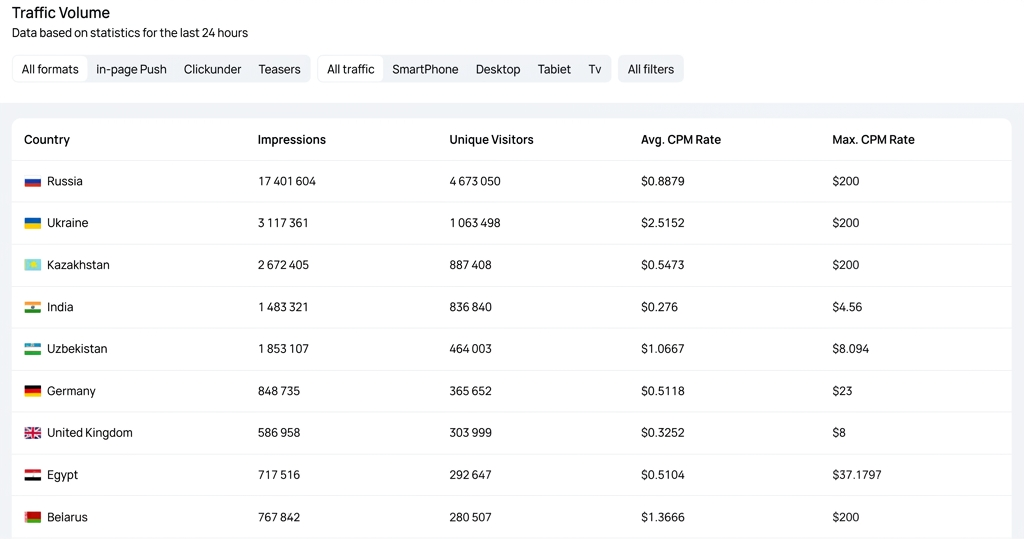Click the Uzbekistan flag icon
1024x539 pixels.
(33, 349)
